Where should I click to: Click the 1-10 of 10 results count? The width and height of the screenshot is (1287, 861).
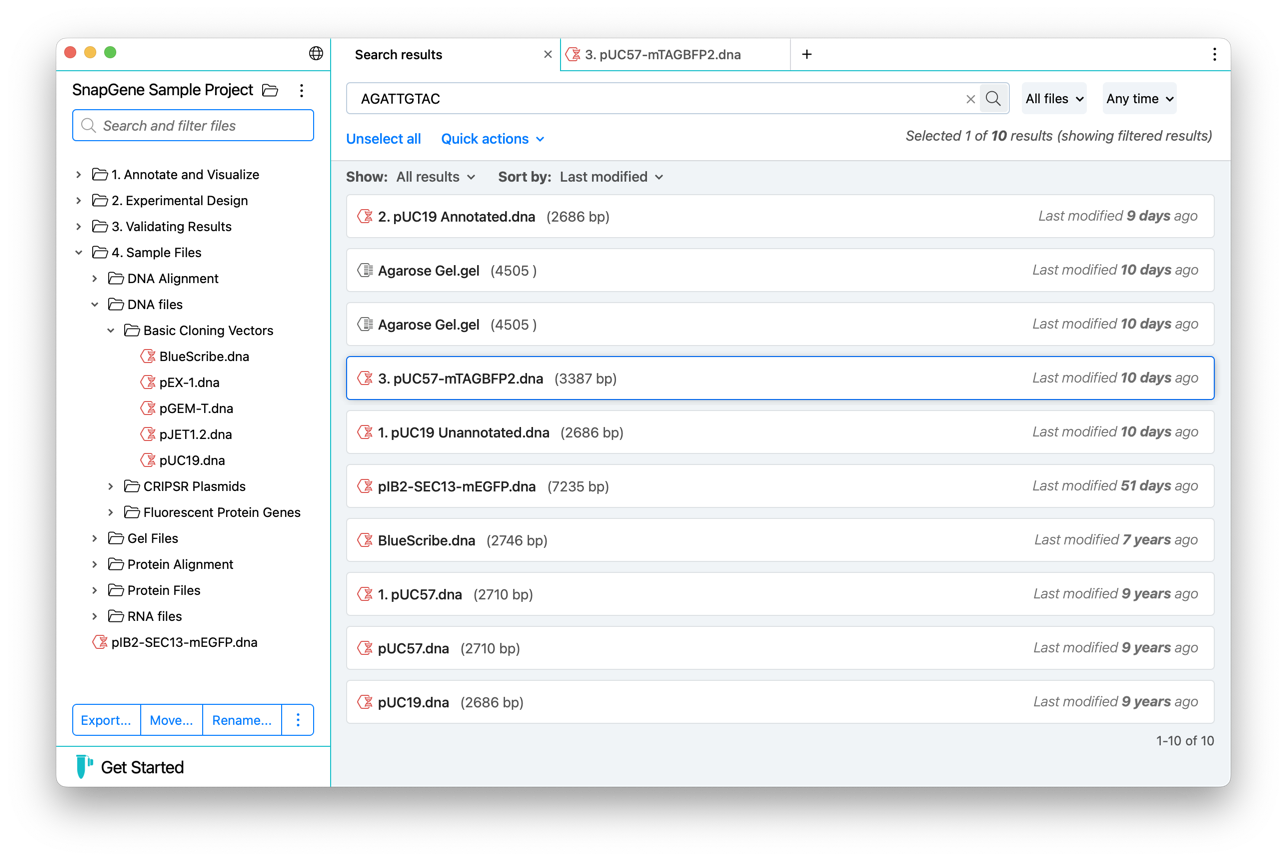(1185, 741)
